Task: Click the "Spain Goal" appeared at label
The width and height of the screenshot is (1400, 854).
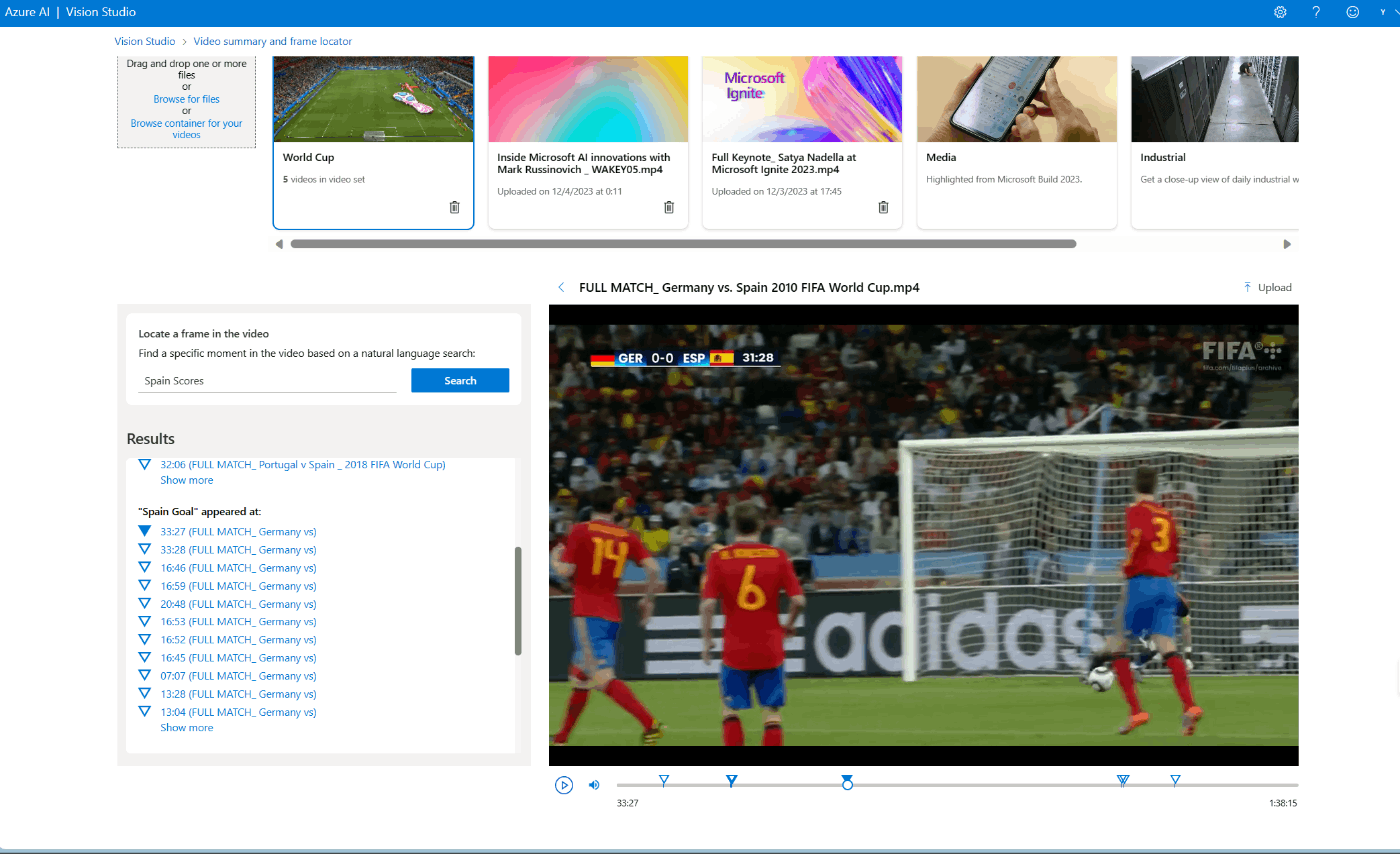Action: pyautogui.click(x=199, y=511)
